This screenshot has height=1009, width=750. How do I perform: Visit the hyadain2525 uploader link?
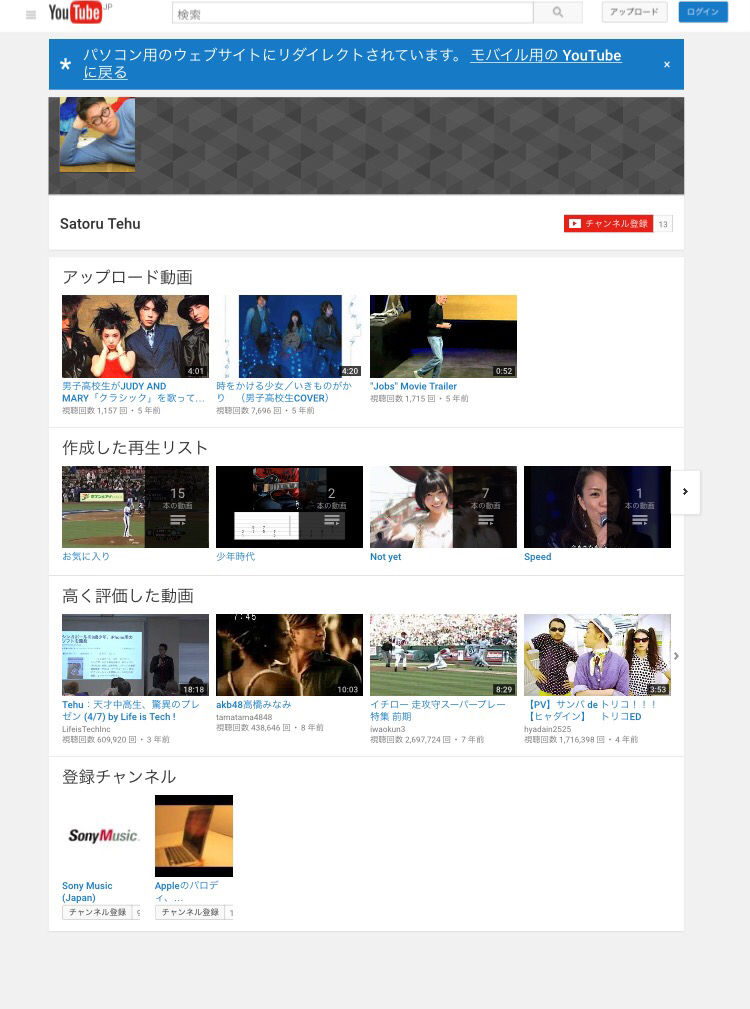(x=547, y=729)
